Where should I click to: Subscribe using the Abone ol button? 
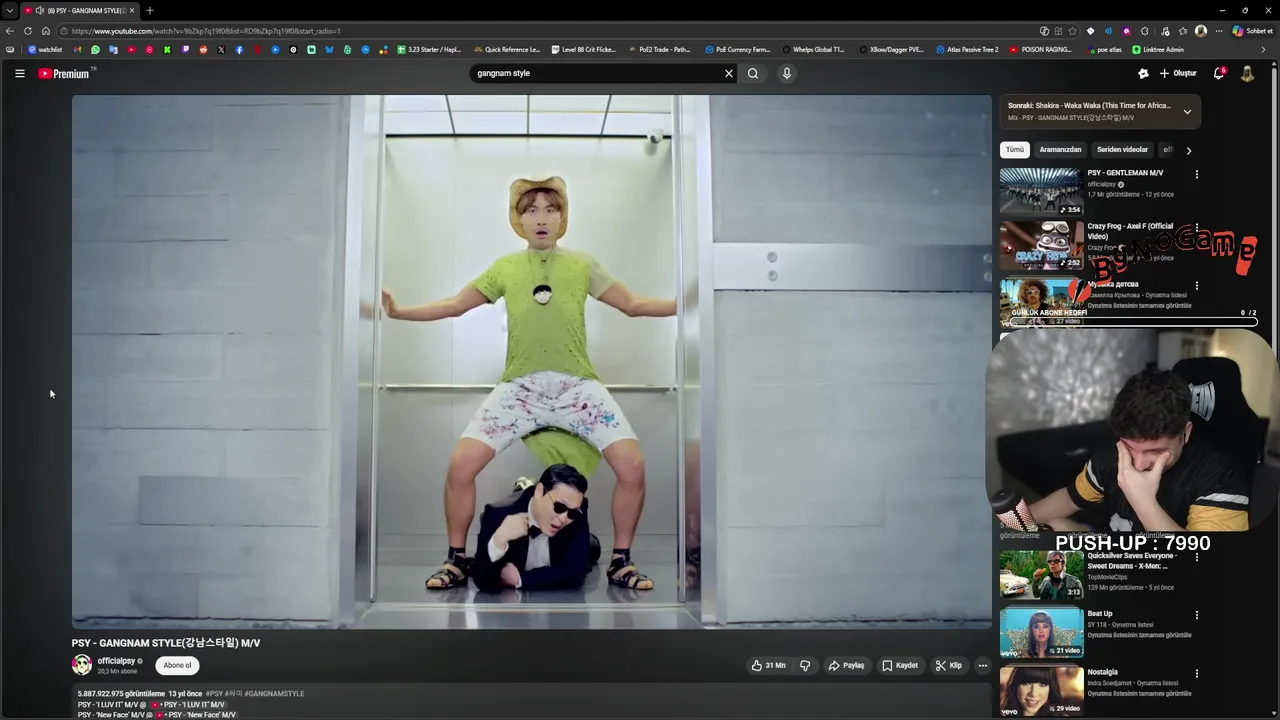tap(177, 665)
